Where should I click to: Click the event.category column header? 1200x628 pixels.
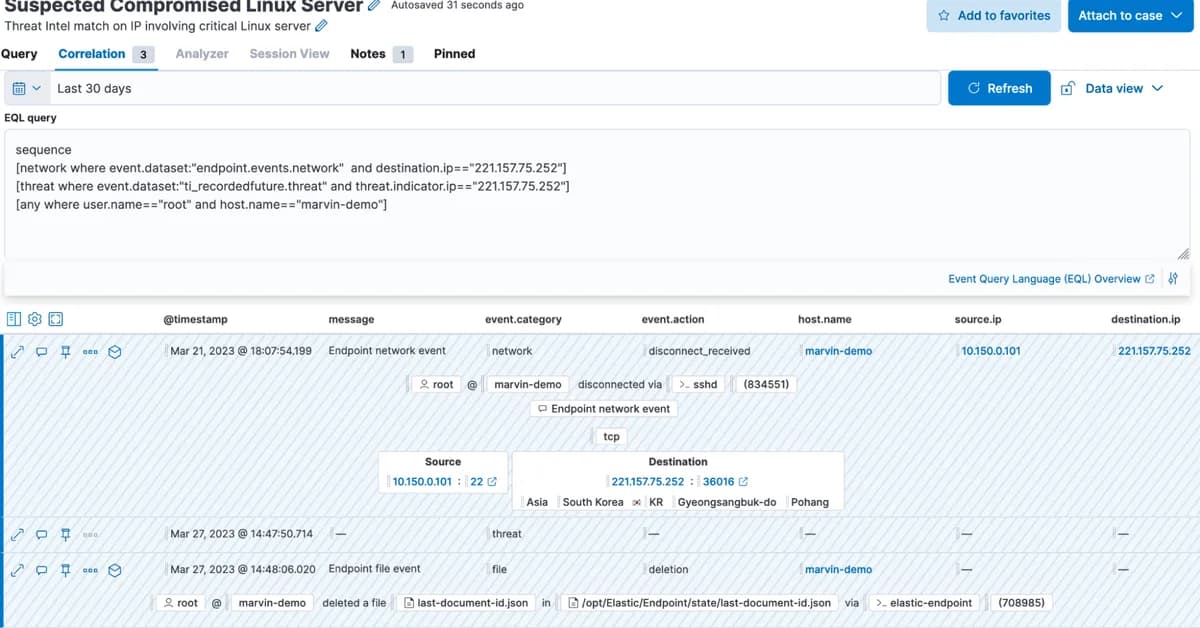tap(523, 319)
